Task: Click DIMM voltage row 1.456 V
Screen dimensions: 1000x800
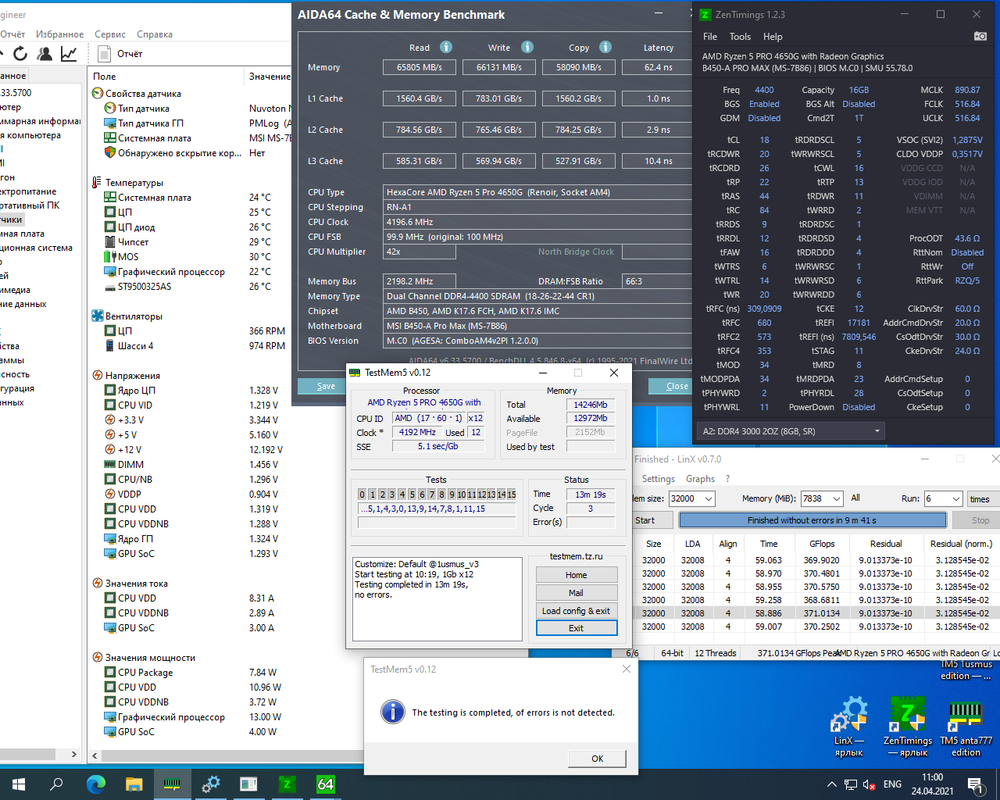Action: click(x=191, y=464)
